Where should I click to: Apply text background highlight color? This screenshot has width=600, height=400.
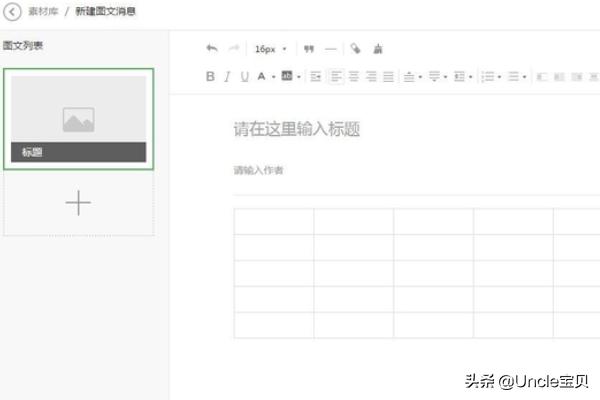287,76
